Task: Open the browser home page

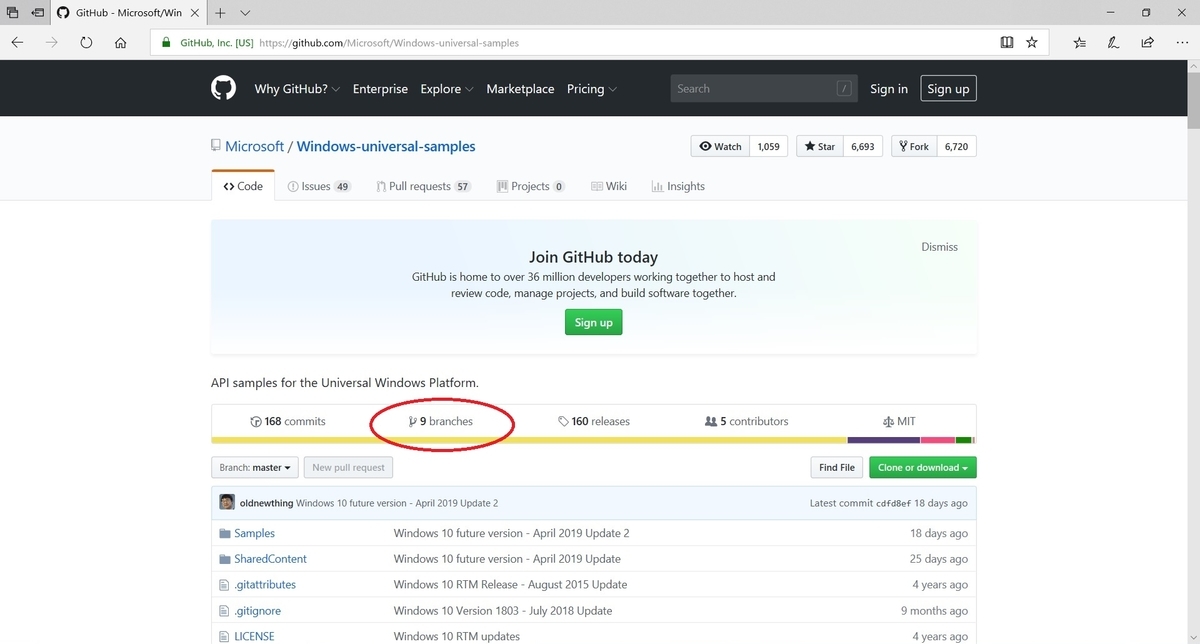Action: tap(121, 43)
